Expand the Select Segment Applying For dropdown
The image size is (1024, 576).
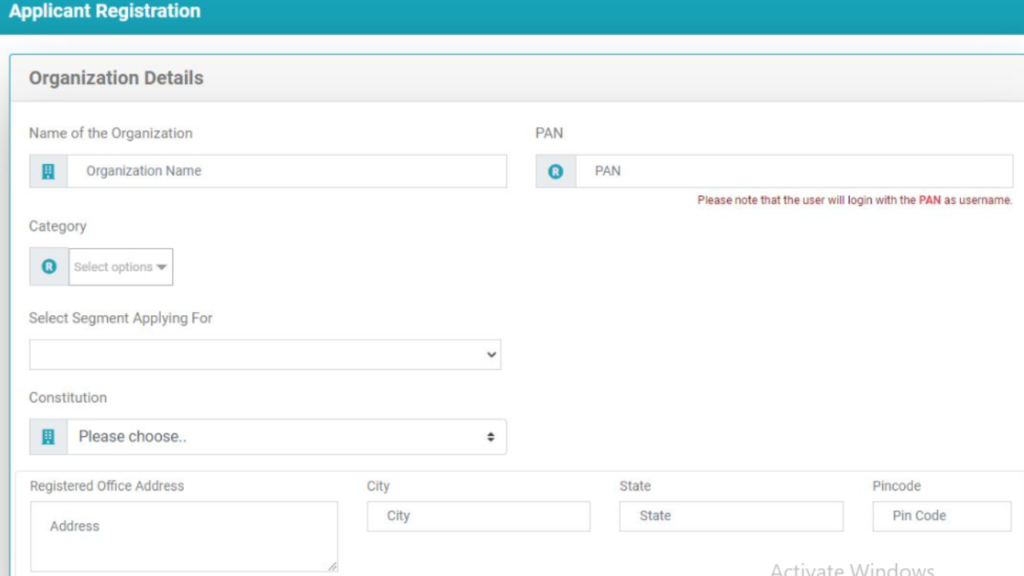point(264,355)
